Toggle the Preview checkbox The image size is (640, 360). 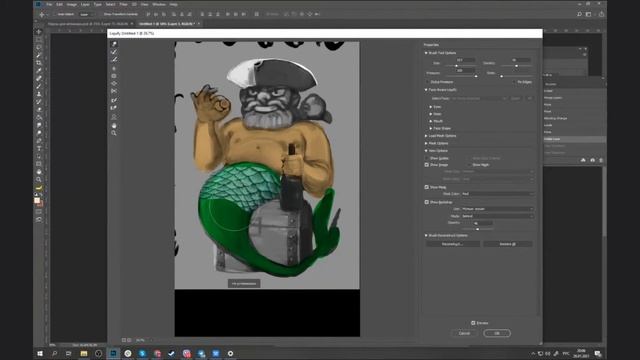click(x=473, y=323)
